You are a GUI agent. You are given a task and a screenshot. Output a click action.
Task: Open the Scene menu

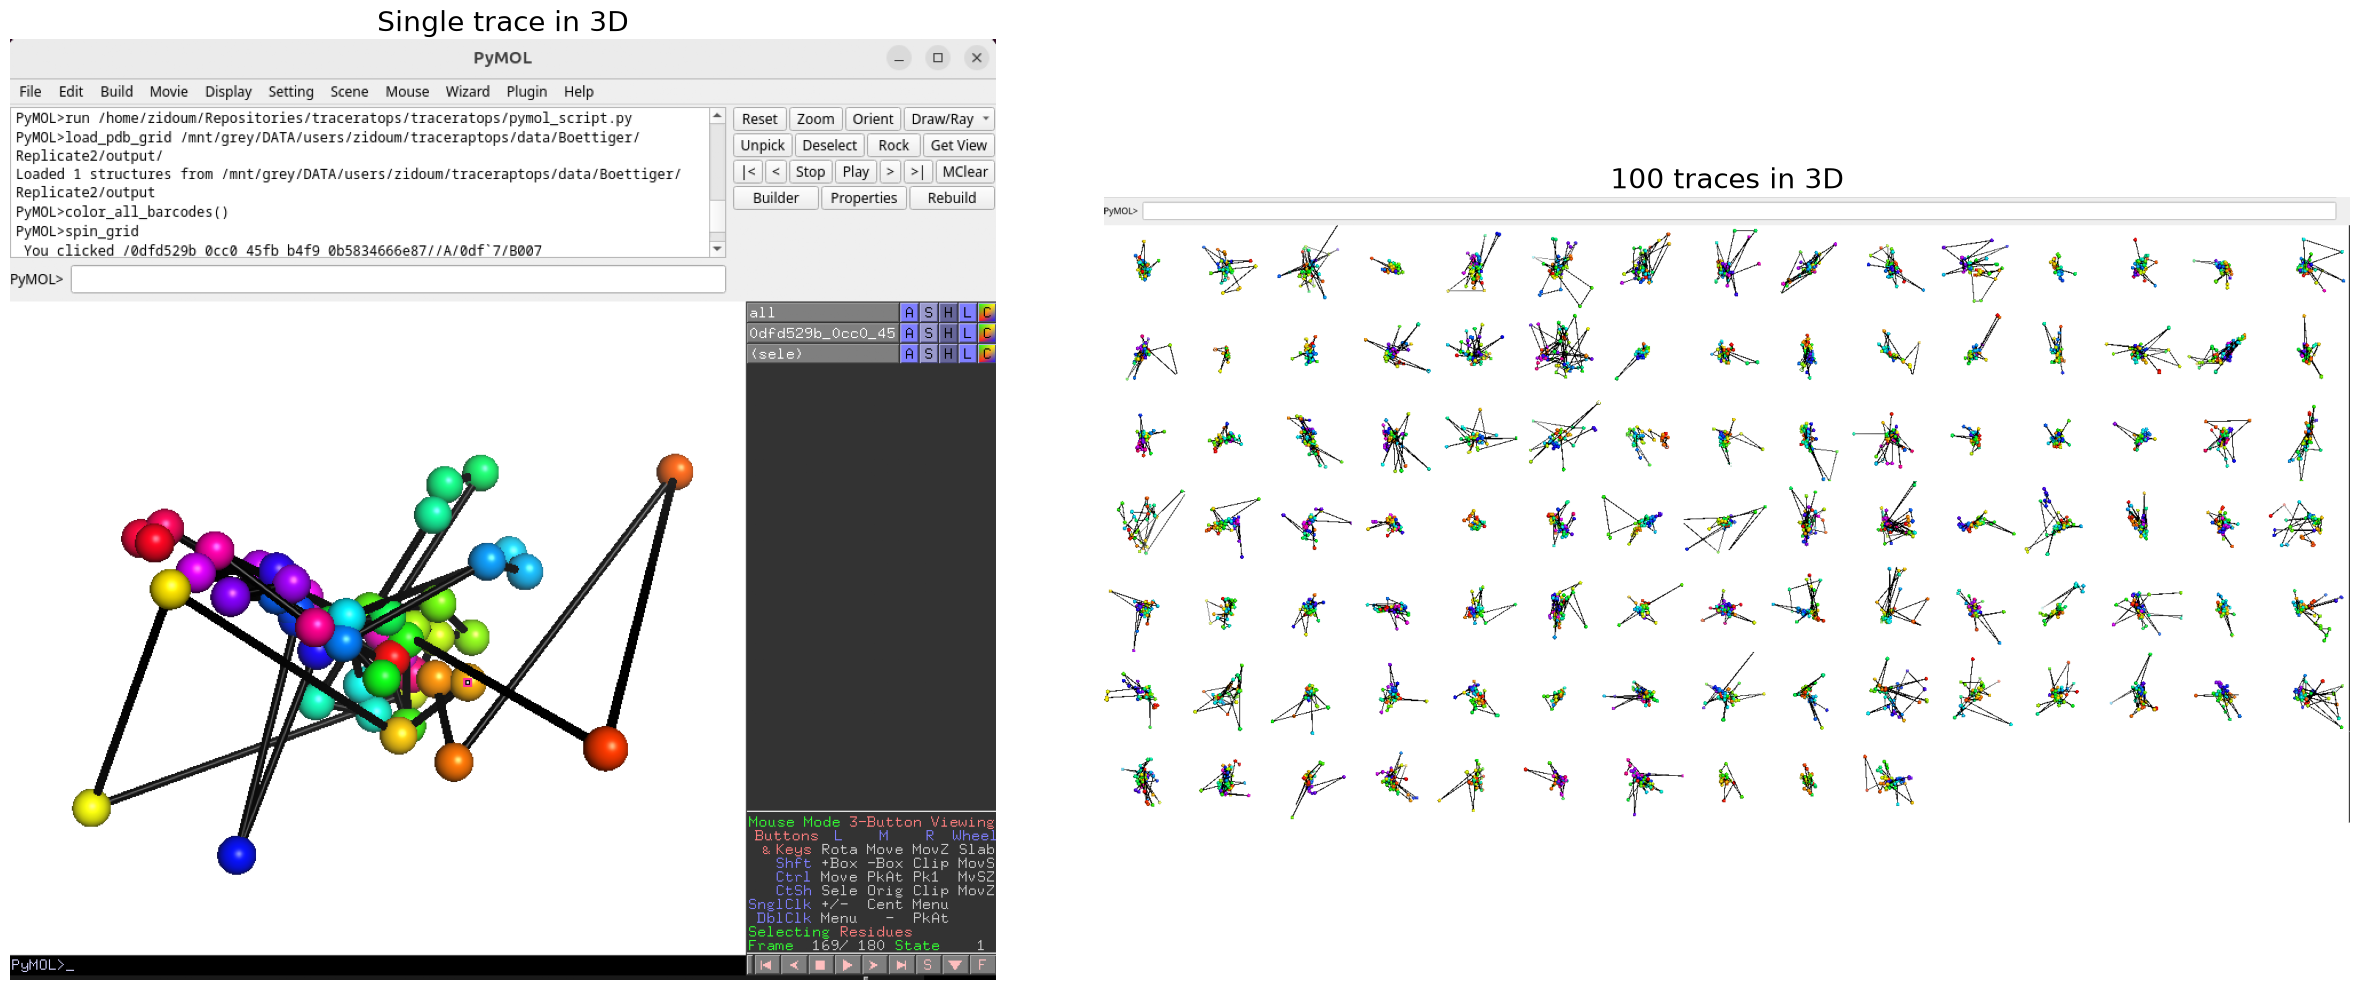pyautogui.click(x=350, y=92)
